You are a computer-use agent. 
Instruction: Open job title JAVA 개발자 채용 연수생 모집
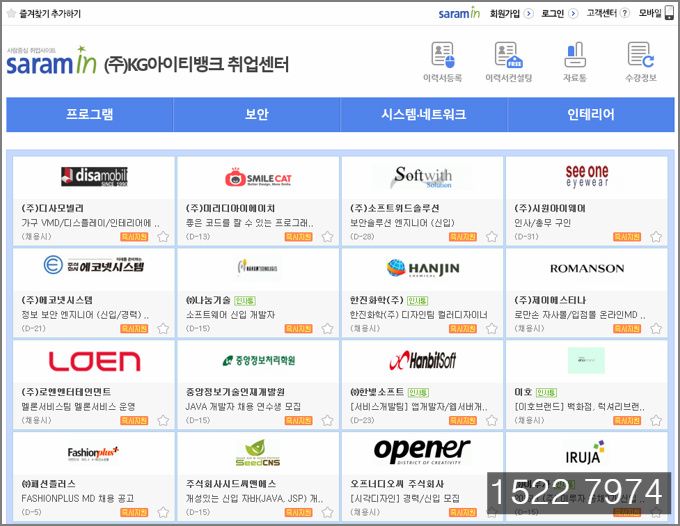[x=243, y=407]
